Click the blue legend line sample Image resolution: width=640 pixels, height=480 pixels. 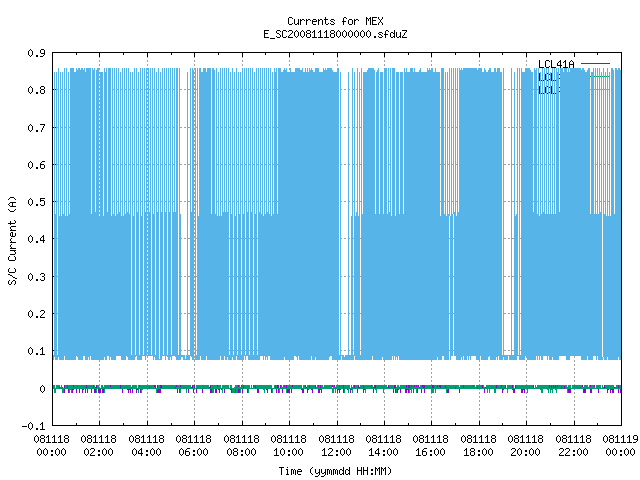(600, 89)
